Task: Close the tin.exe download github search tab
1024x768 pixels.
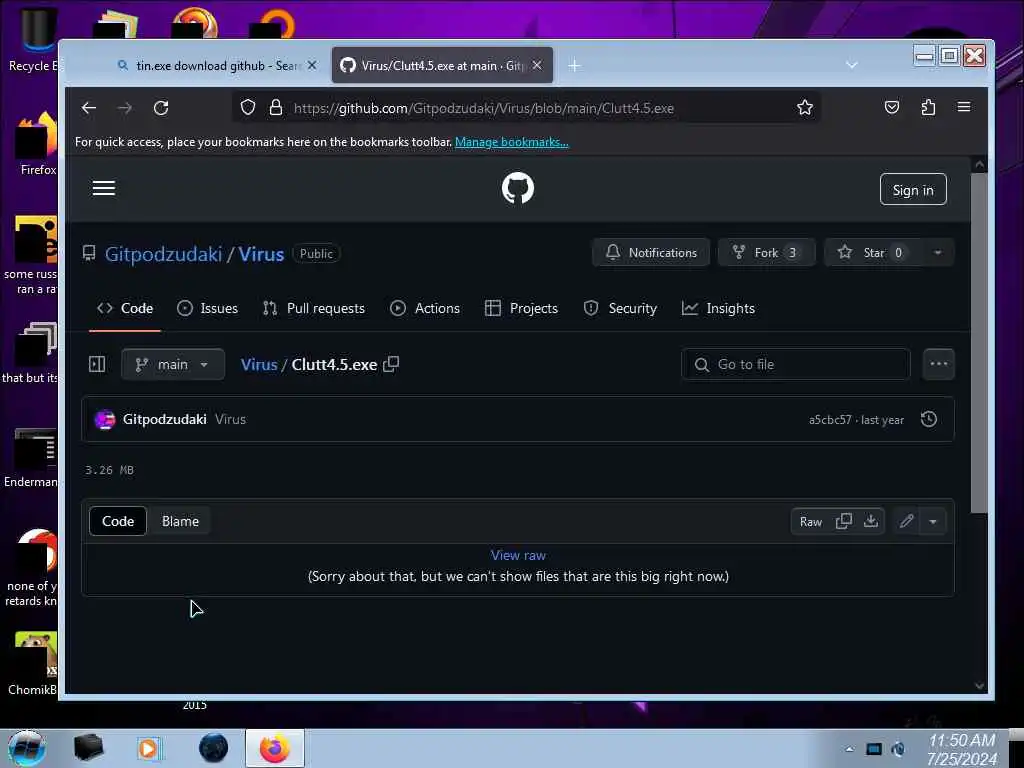Action: (312, 65)
